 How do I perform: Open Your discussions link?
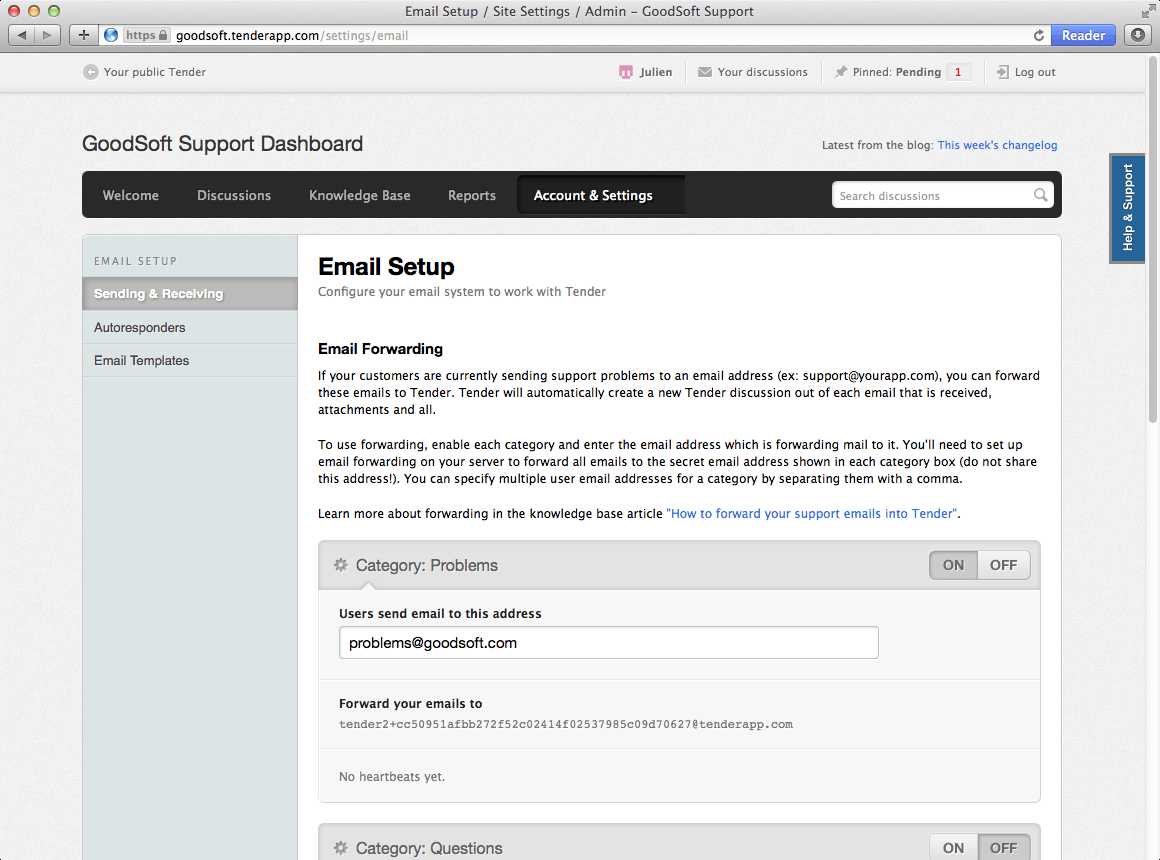coord(762,72)
